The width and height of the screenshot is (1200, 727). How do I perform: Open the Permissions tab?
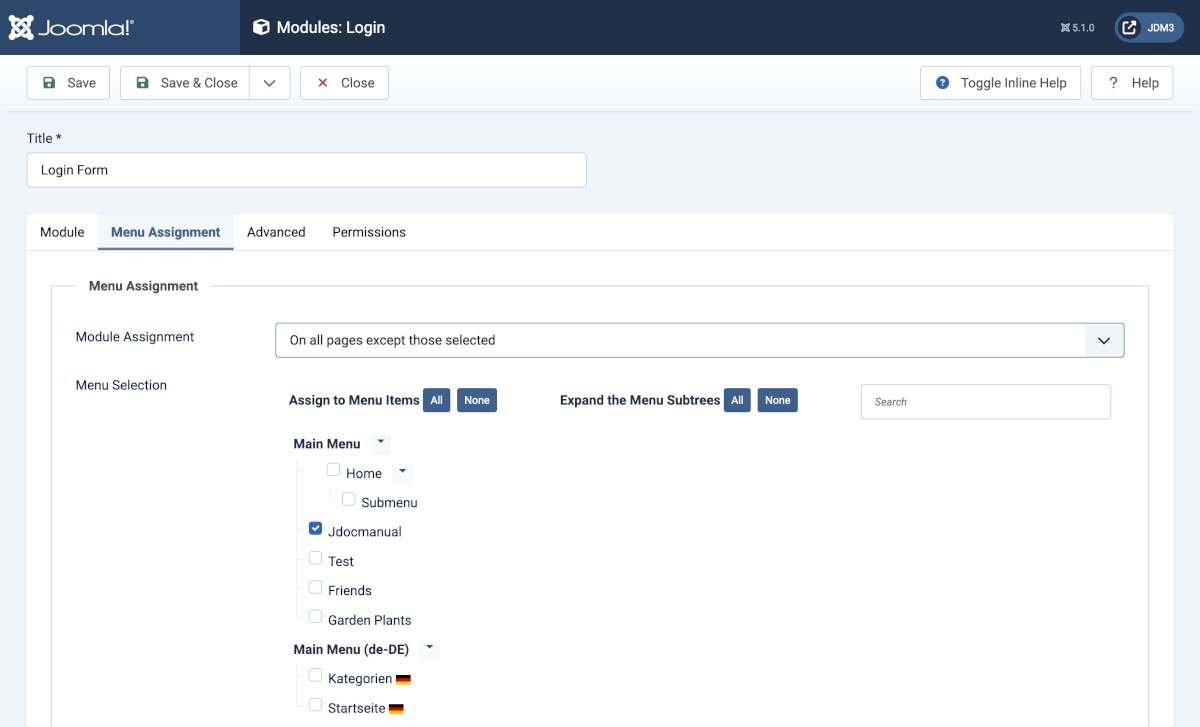[x=369, y=232]
